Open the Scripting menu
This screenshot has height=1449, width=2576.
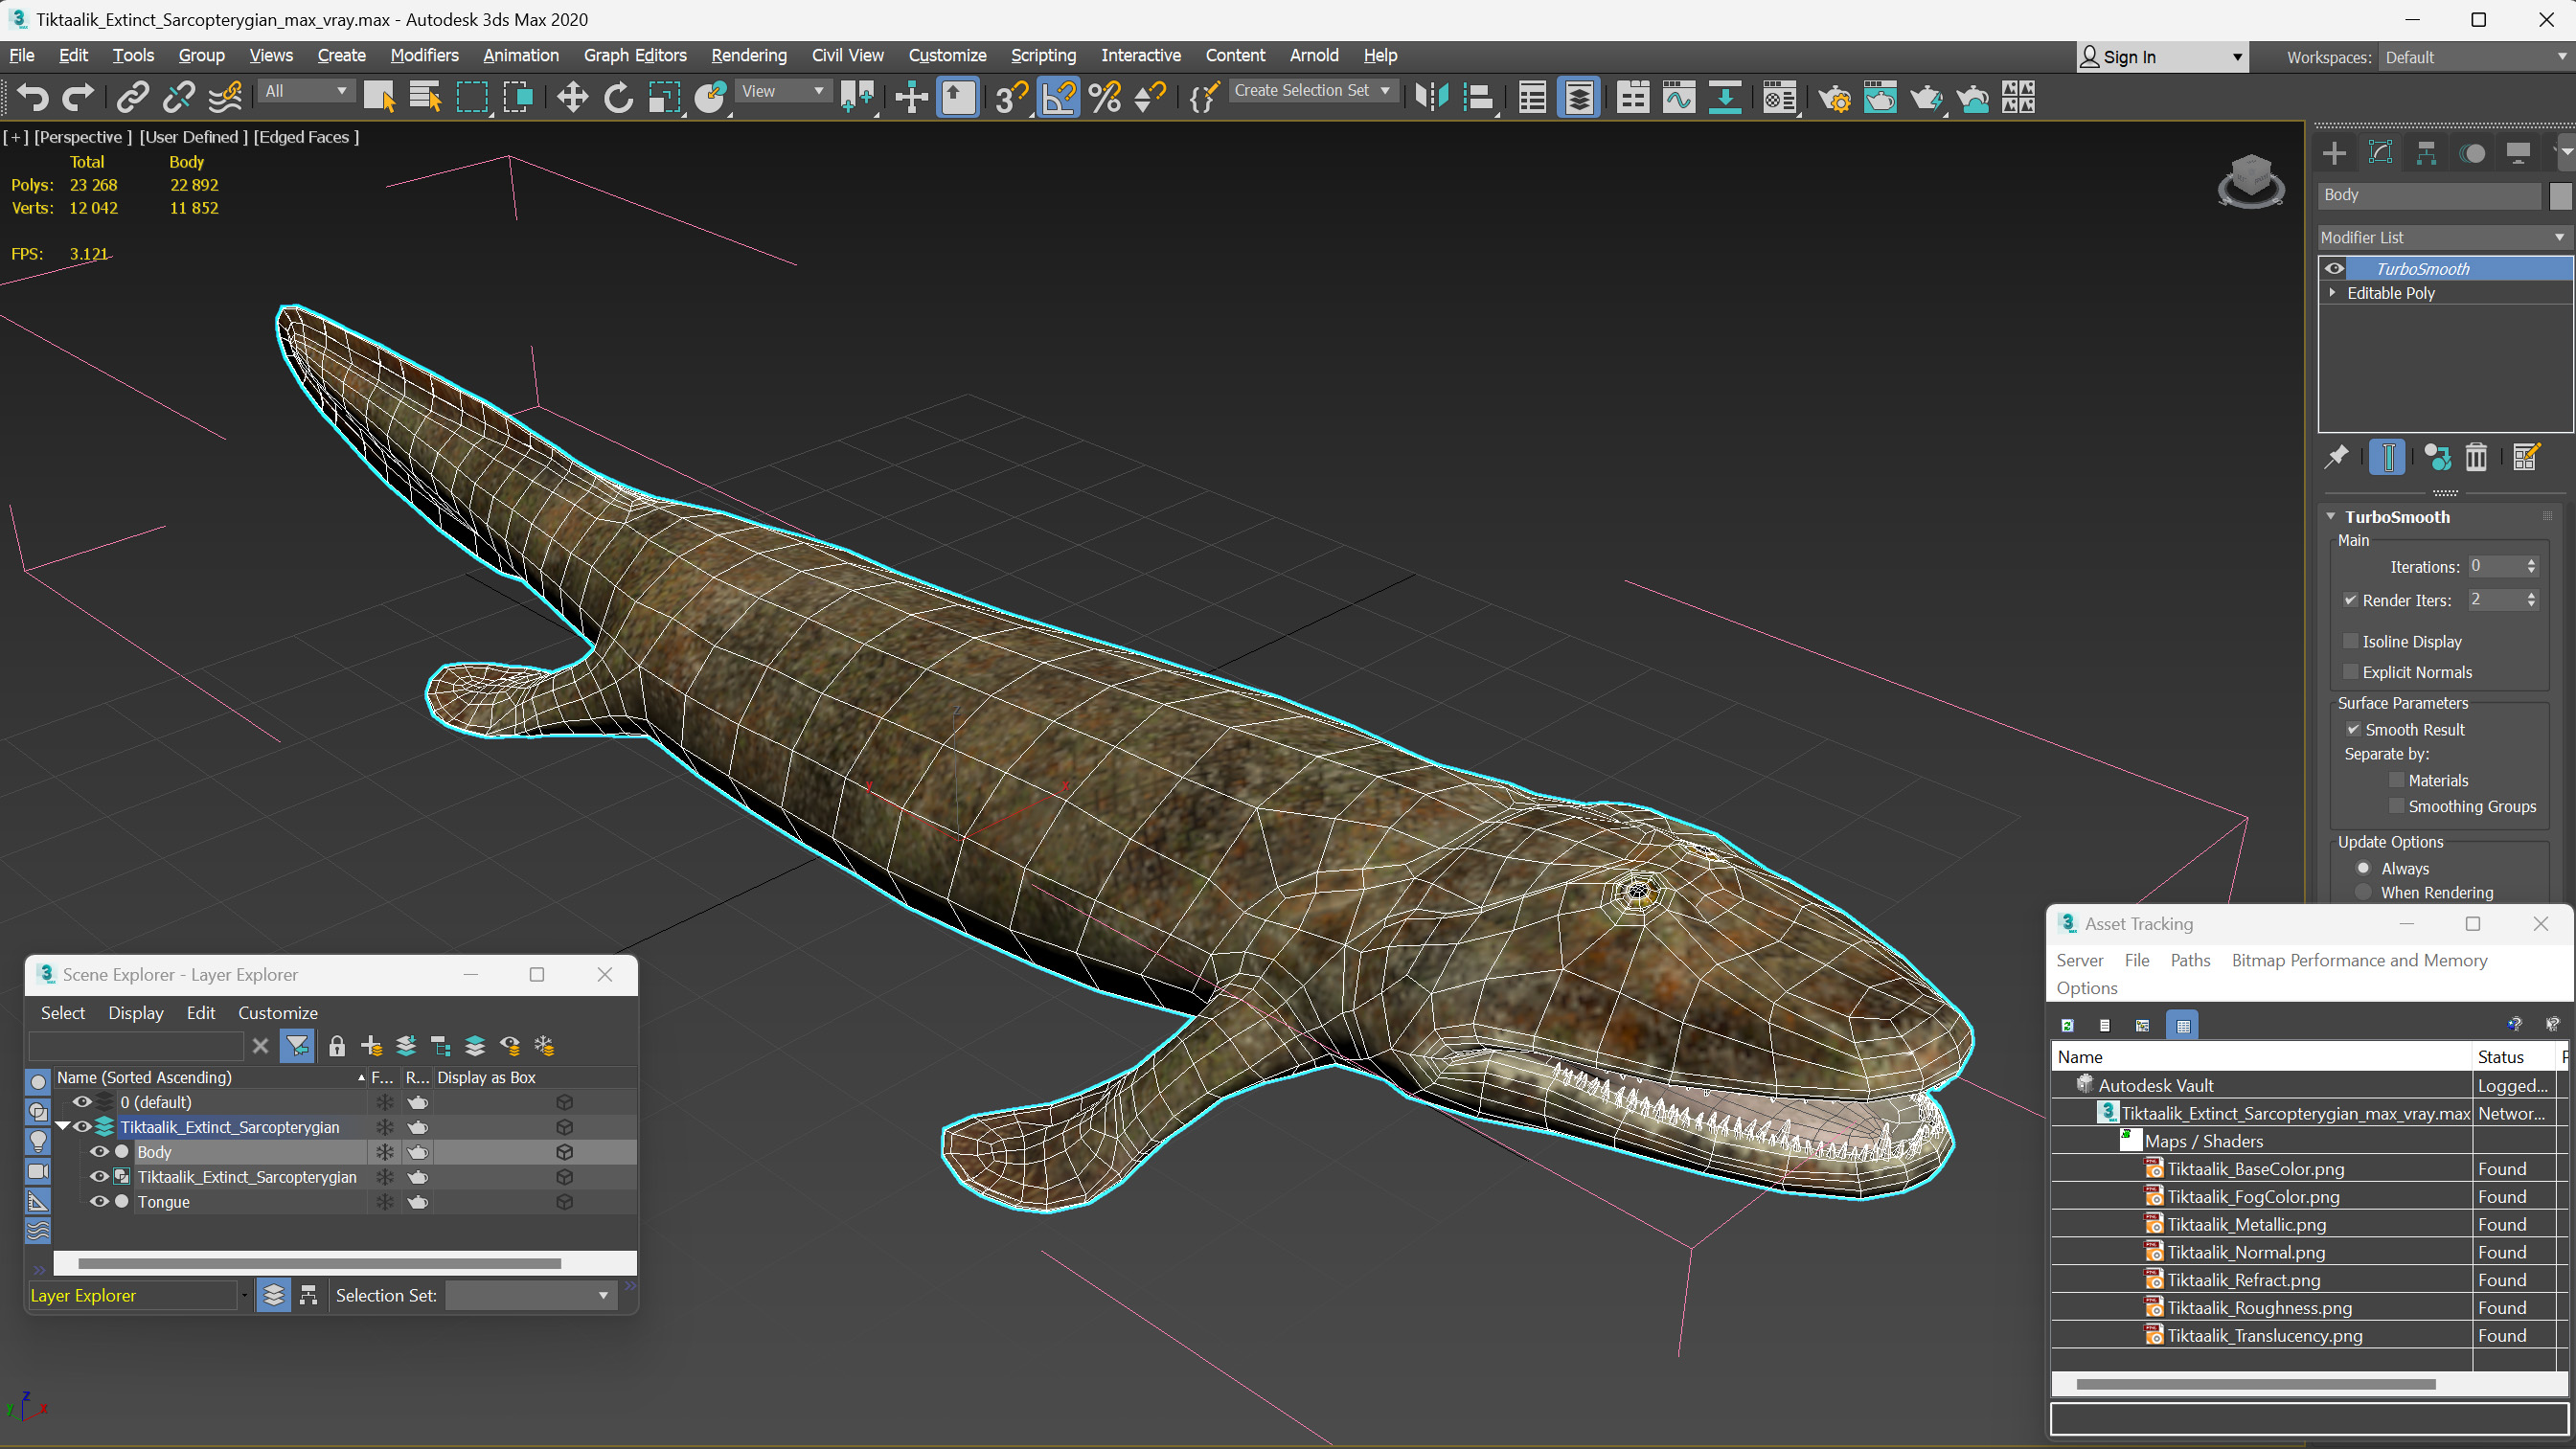click(1042, 55)
